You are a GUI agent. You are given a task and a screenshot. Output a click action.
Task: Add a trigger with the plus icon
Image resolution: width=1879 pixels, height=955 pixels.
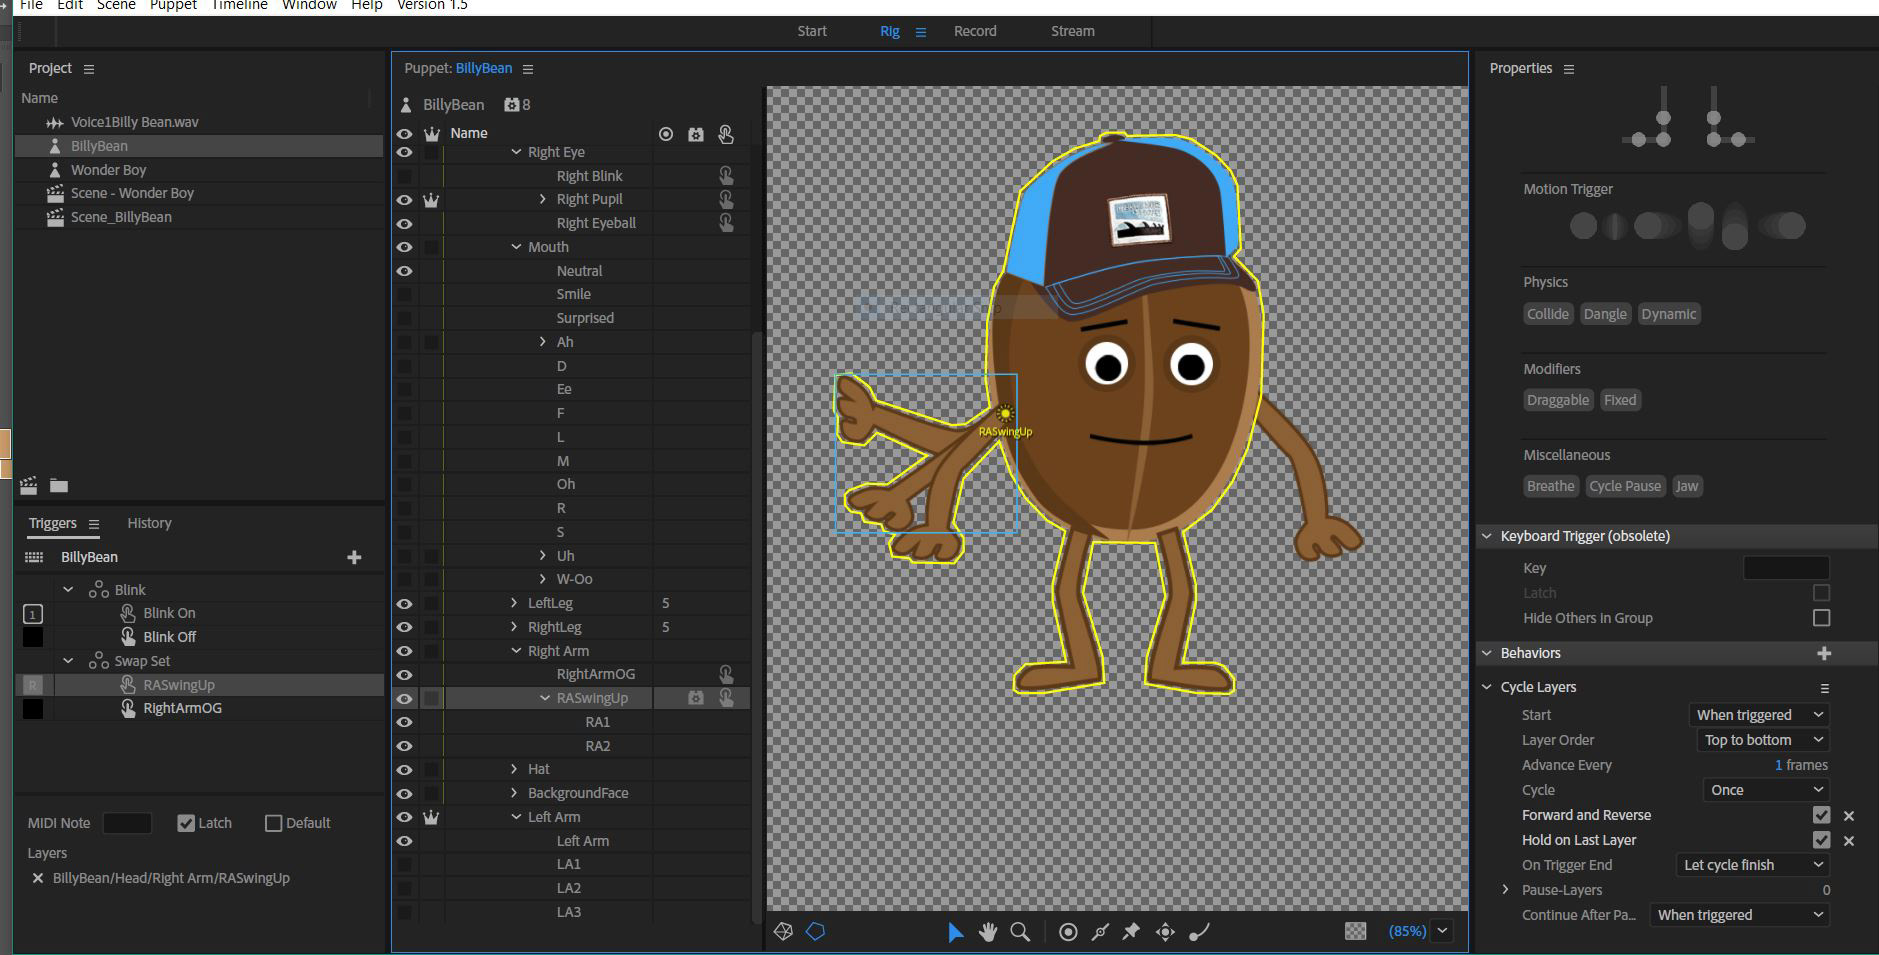[354, 557]
